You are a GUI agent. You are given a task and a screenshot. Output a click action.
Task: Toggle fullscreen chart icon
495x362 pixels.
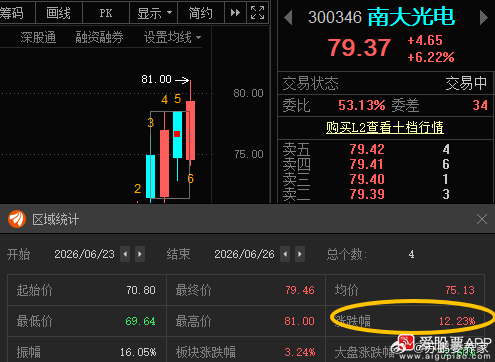pos(257,13)
